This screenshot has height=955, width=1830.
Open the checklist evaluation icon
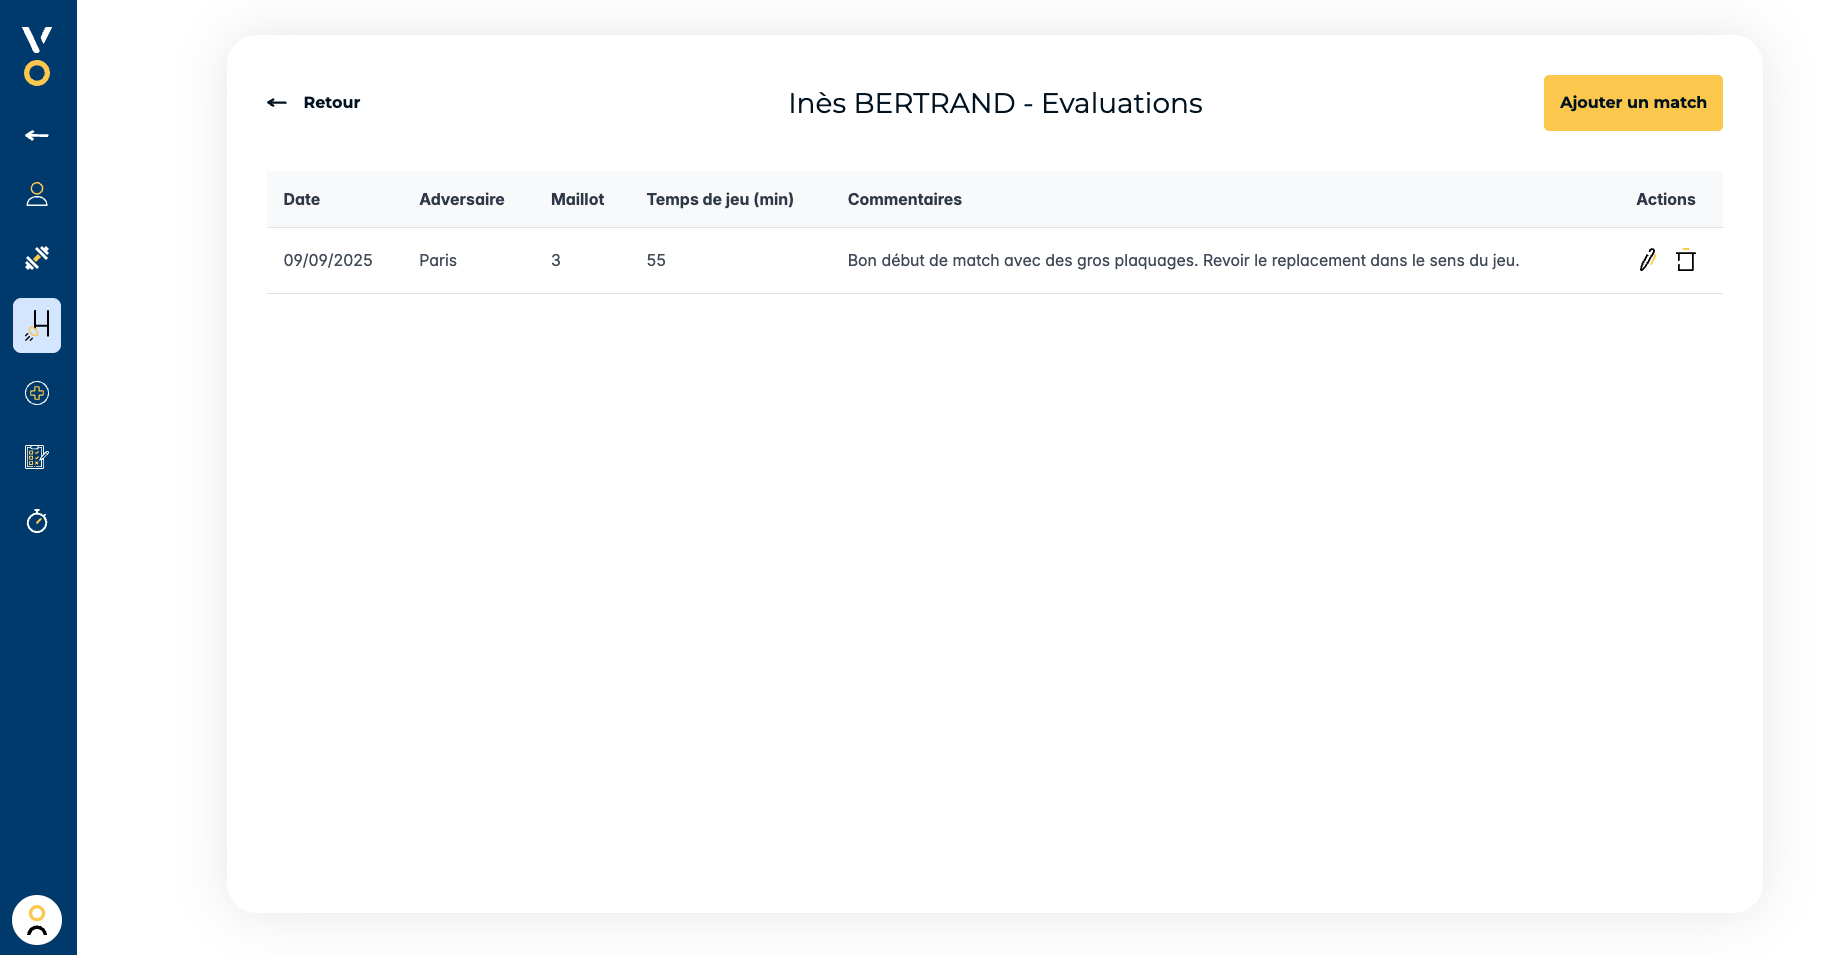(37, 457)
